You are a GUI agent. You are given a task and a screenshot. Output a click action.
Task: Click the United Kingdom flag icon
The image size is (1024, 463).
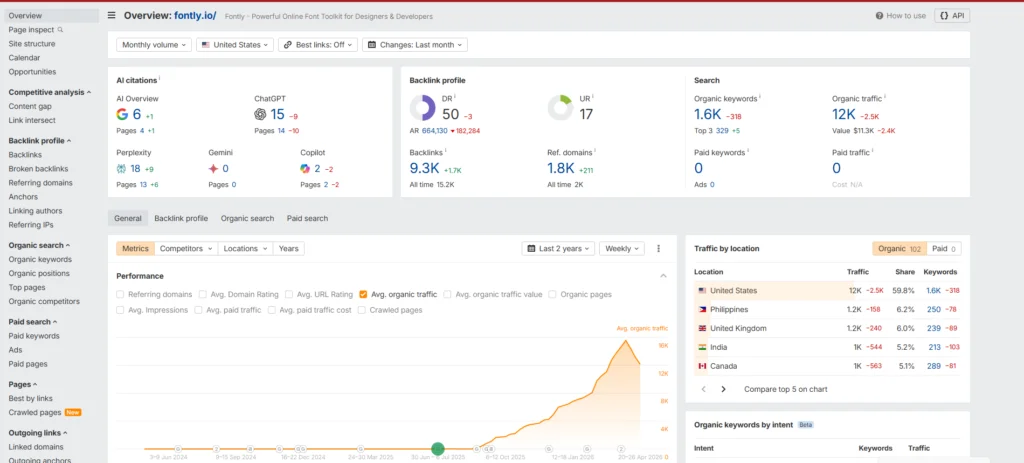(702, 328)
